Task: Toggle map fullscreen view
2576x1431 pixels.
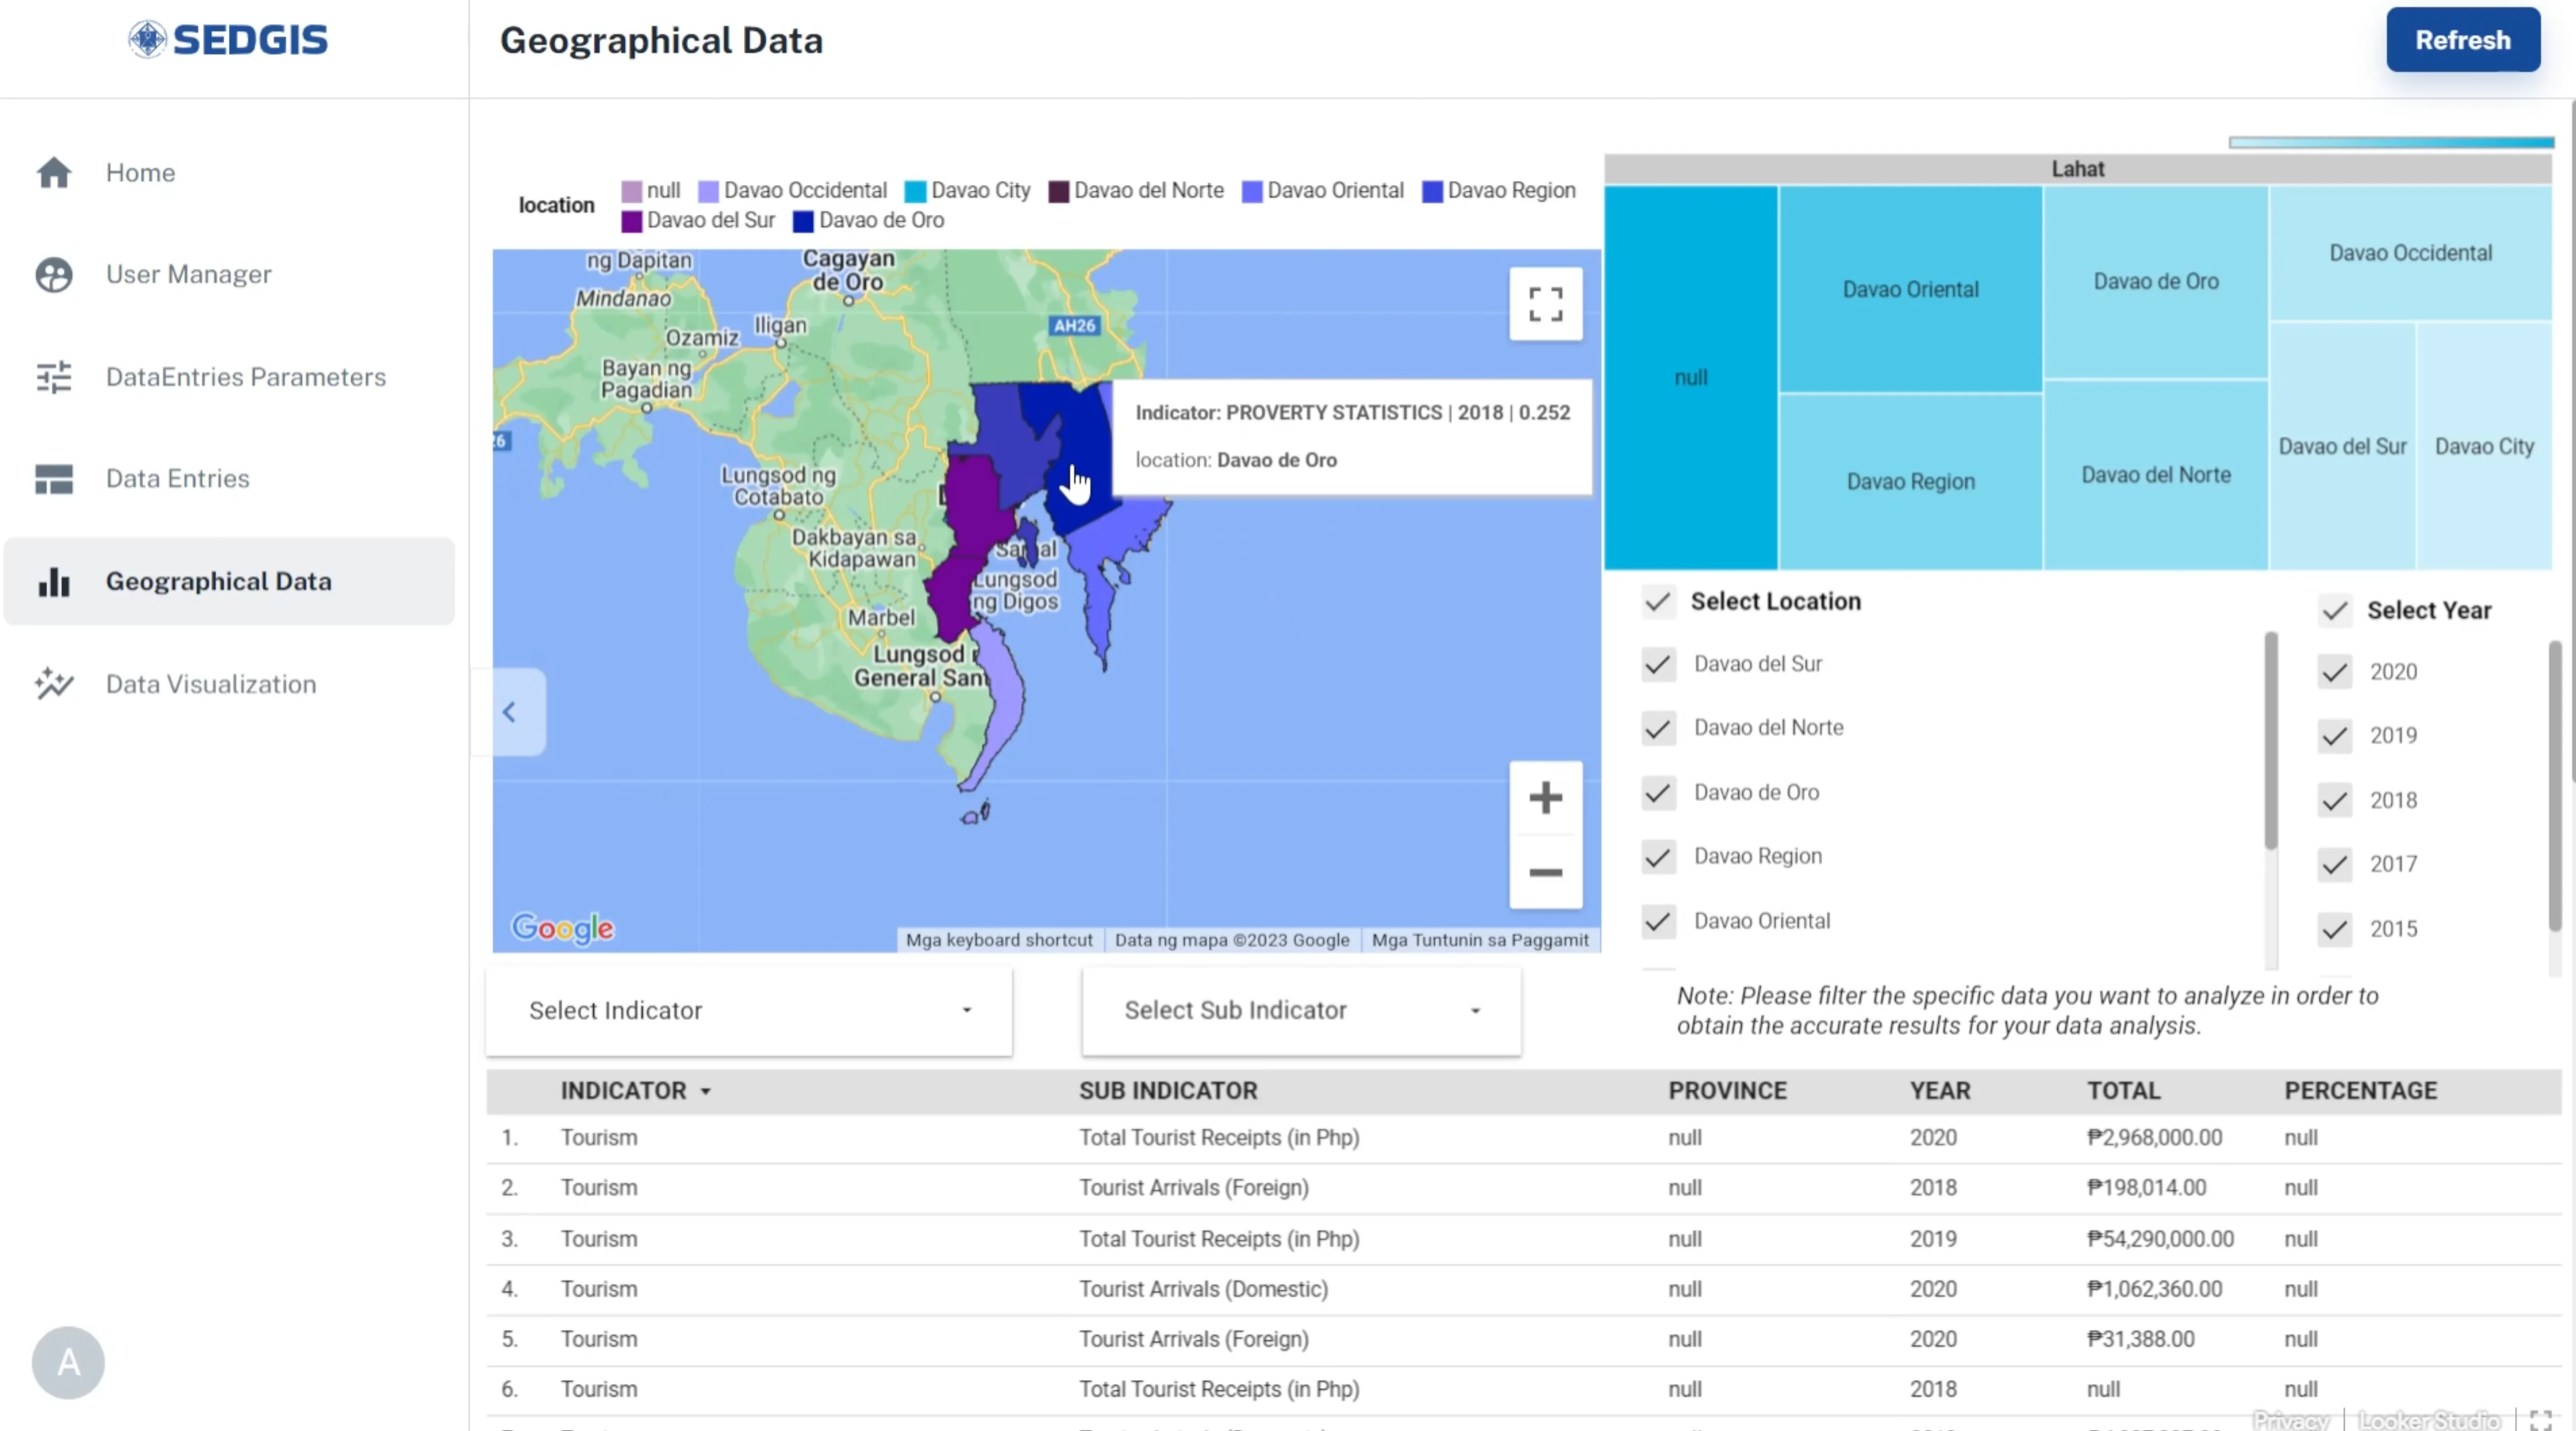Action: pyautogui.click(x=1545, y=304)
